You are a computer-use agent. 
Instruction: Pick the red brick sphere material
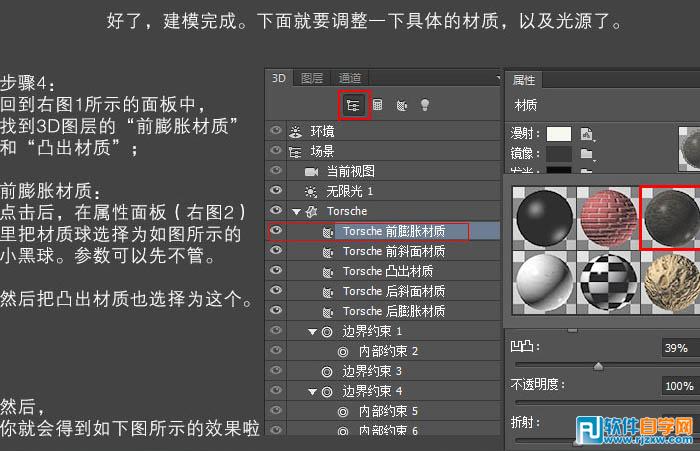pyautogui.click(x=608, y=218)
